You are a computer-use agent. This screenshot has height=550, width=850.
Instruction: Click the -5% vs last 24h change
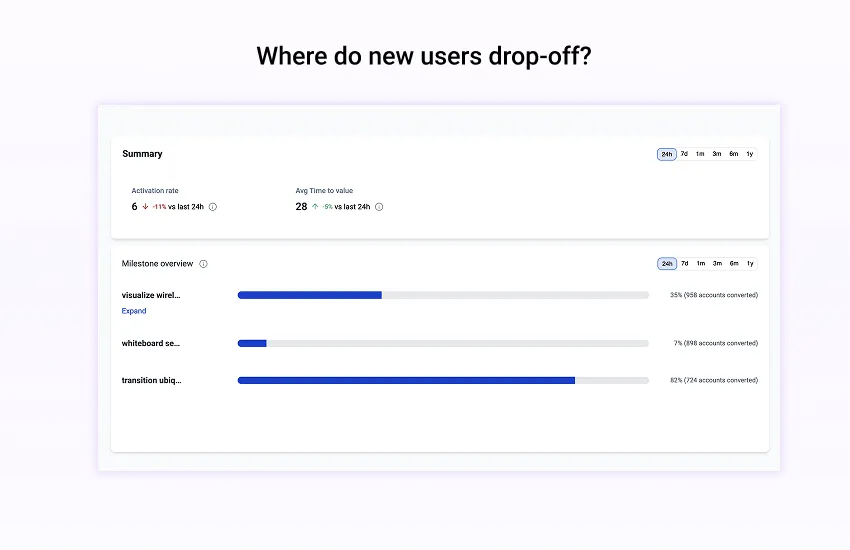tap(346, 207)
